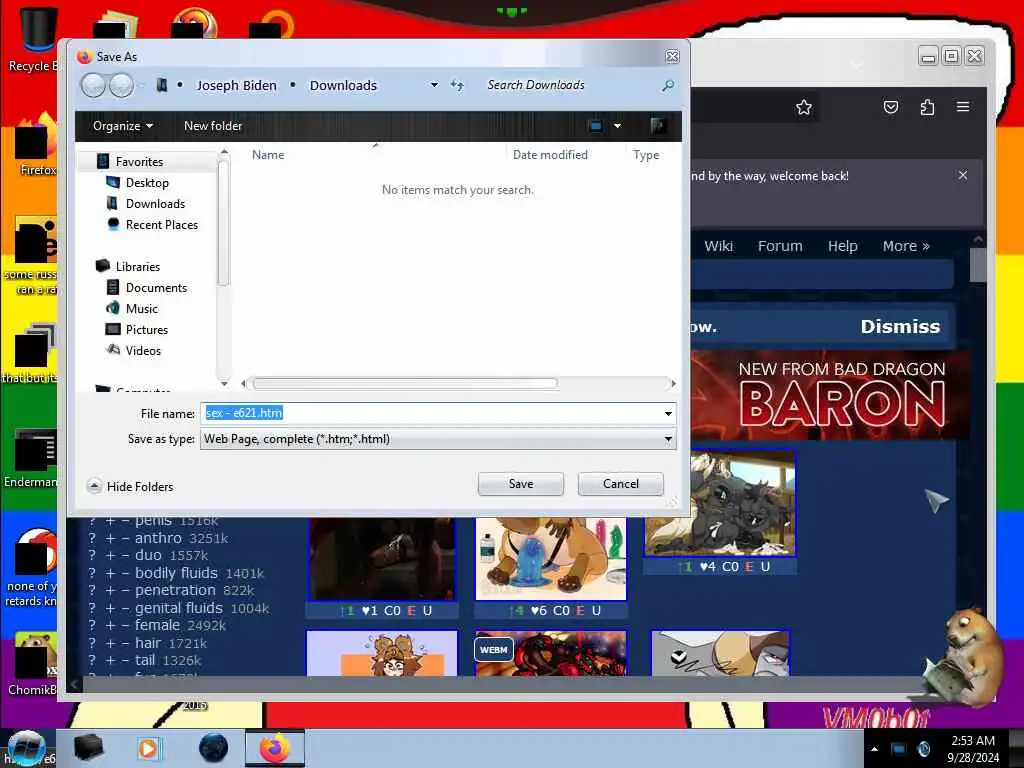Switch to Firefox on the taskbar

(x=275, y=748)
